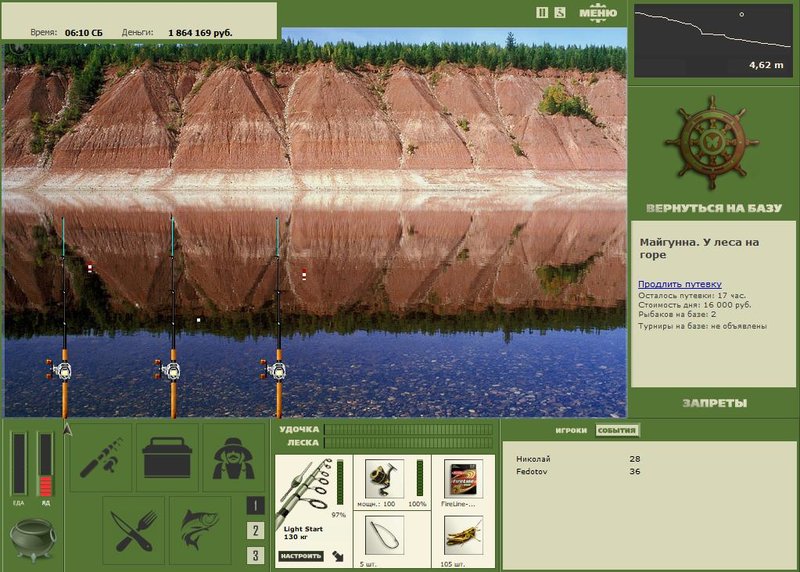Open the fish catch icon

(x=200, y=530)
